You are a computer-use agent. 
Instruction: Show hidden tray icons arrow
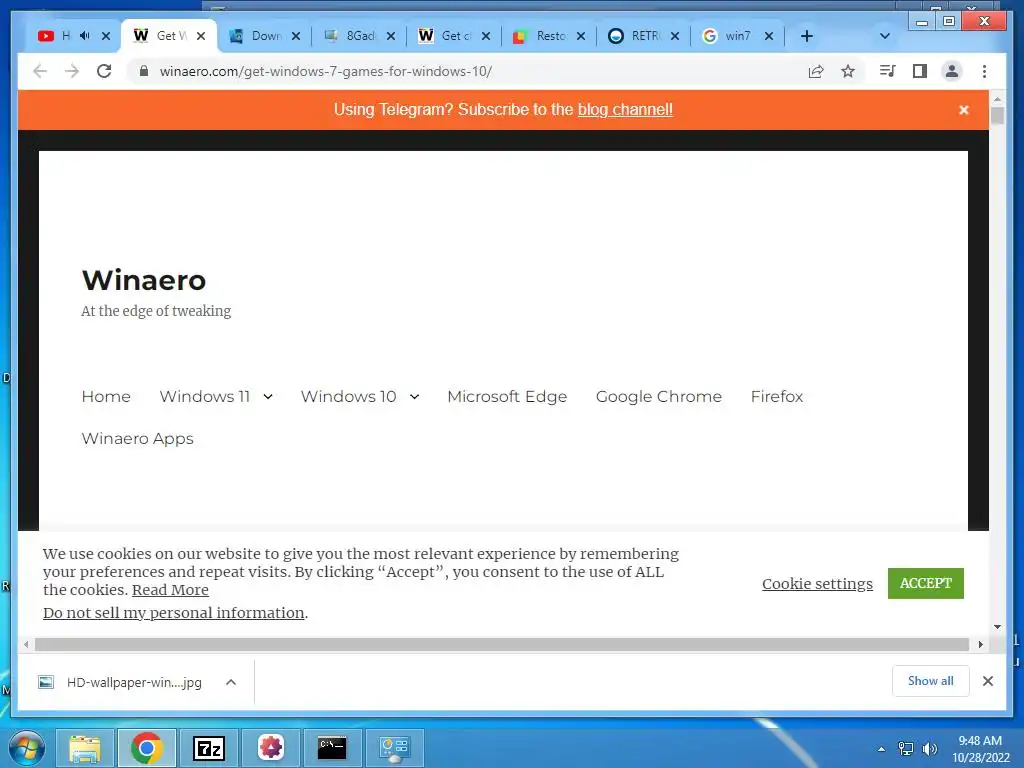(882, 749)
